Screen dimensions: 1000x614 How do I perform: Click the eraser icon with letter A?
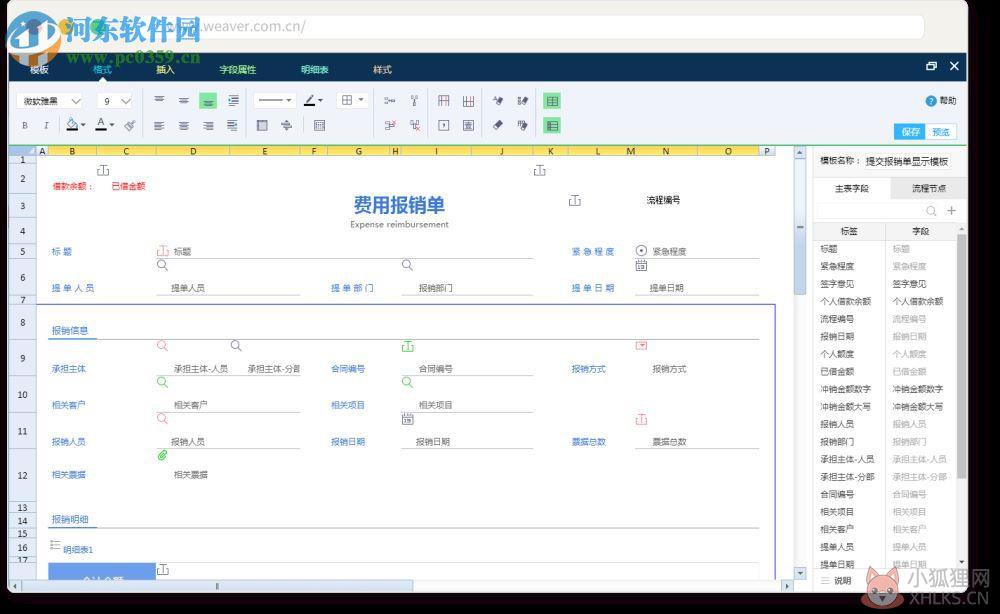tap(498, 101)
